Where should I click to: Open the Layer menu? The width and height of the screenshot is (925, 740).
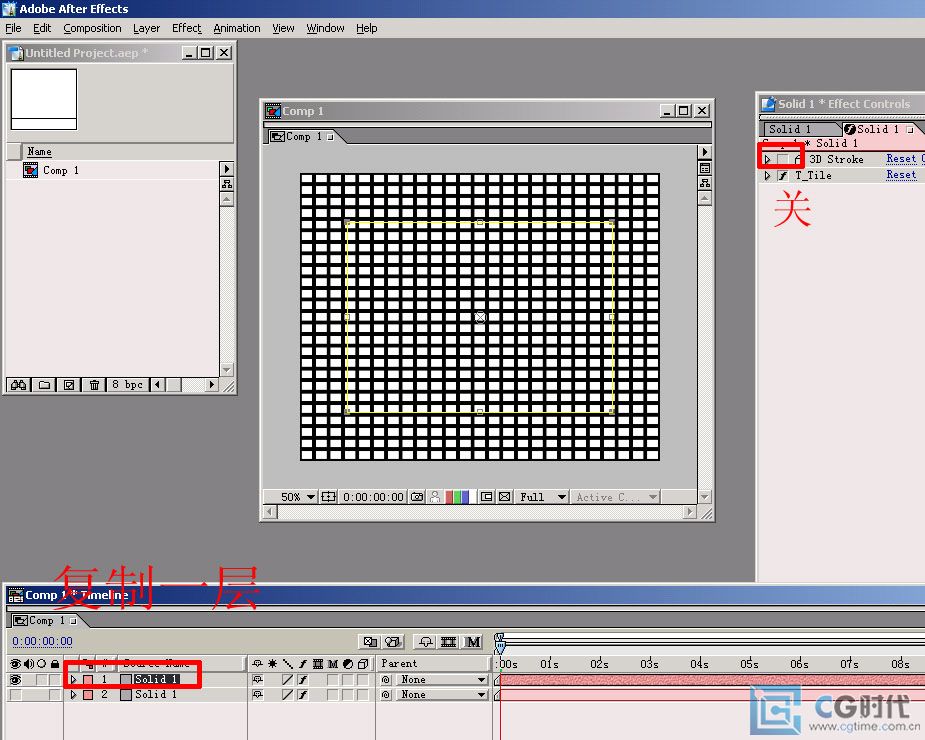point(146,28)
